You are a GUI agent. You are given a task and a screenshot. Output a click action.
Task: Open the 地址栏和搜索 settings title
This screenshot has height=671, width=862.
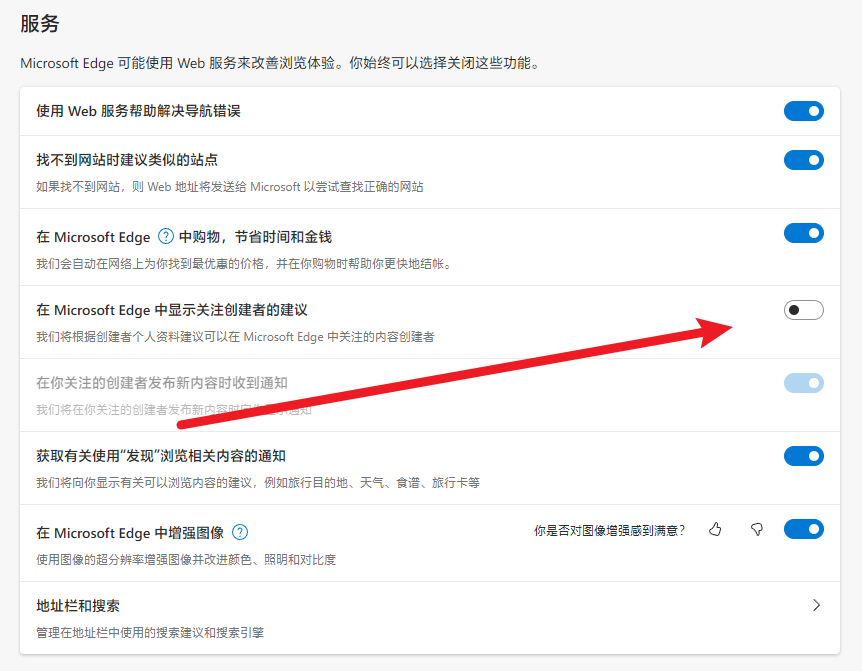[x=78, y=606]
